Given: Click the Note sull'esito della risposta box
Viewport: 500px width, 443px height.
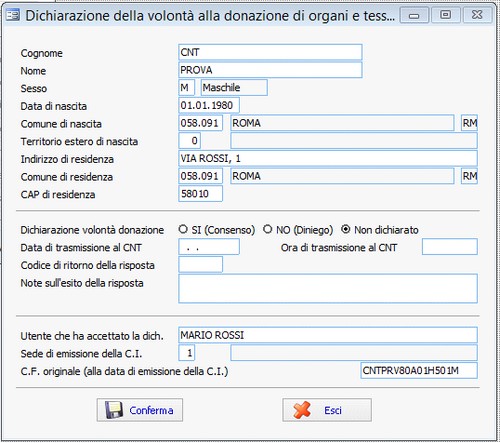Looking at the screenshot, I should [x=328, y=288].
